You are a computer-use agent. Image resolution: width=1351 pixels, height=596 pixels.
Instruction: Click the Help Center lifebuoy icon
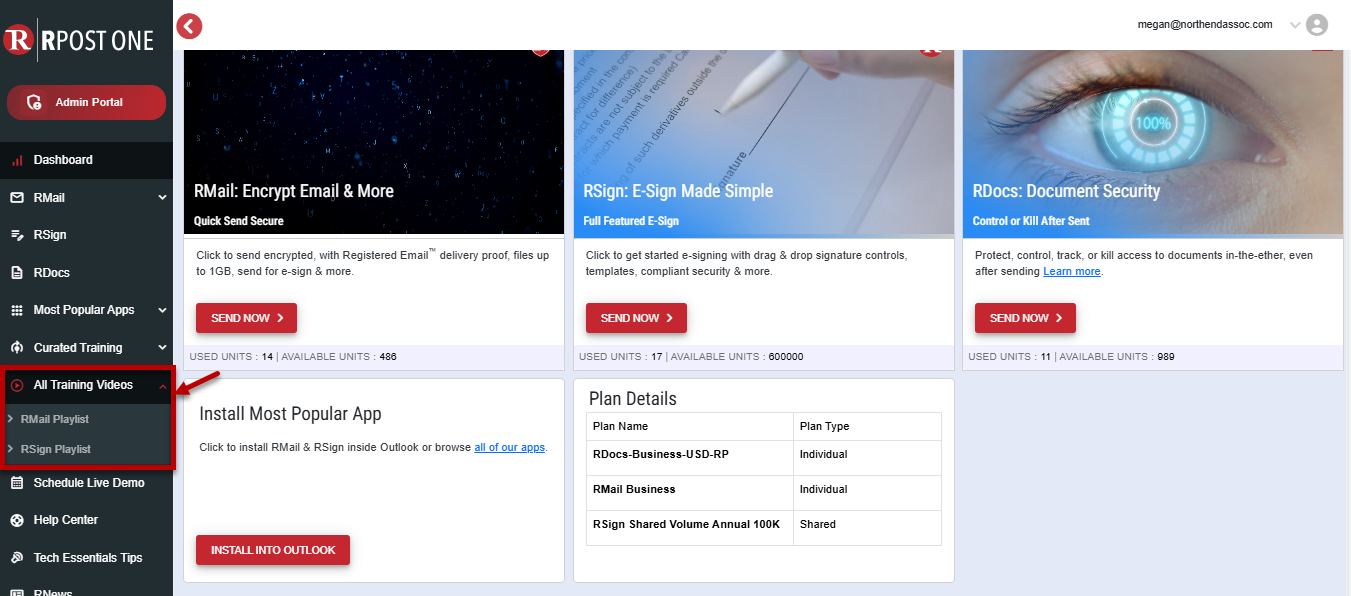pos(17,520)
